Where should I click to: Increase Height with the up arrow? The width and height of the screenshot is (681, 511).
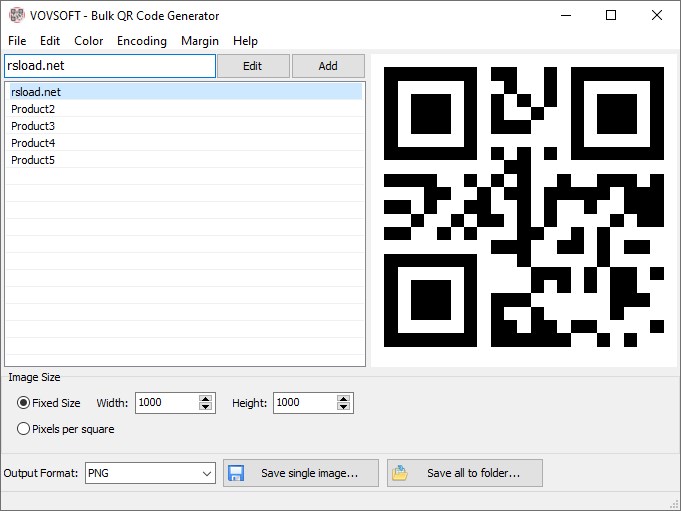(x=344, y=398)
